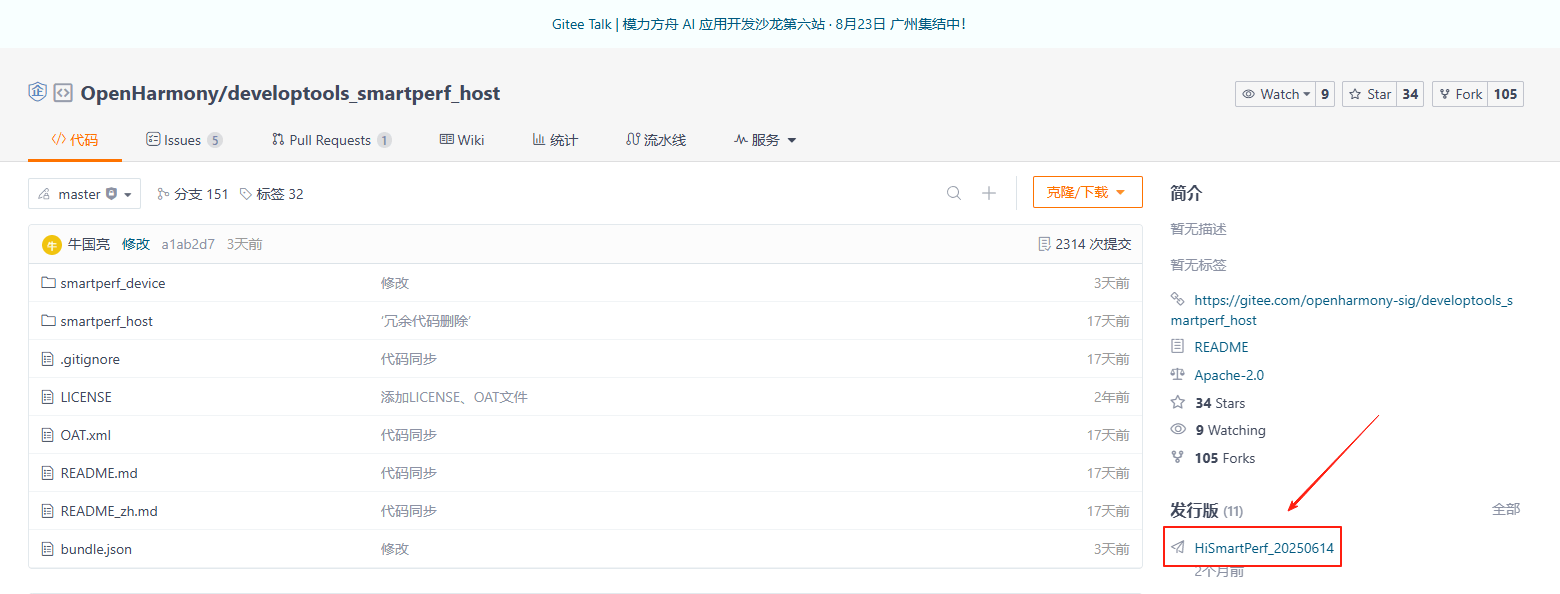This screenshot has width=1560, height=594.
Task: Click the tag icon beside 标签 32
Action: [246, 194]
